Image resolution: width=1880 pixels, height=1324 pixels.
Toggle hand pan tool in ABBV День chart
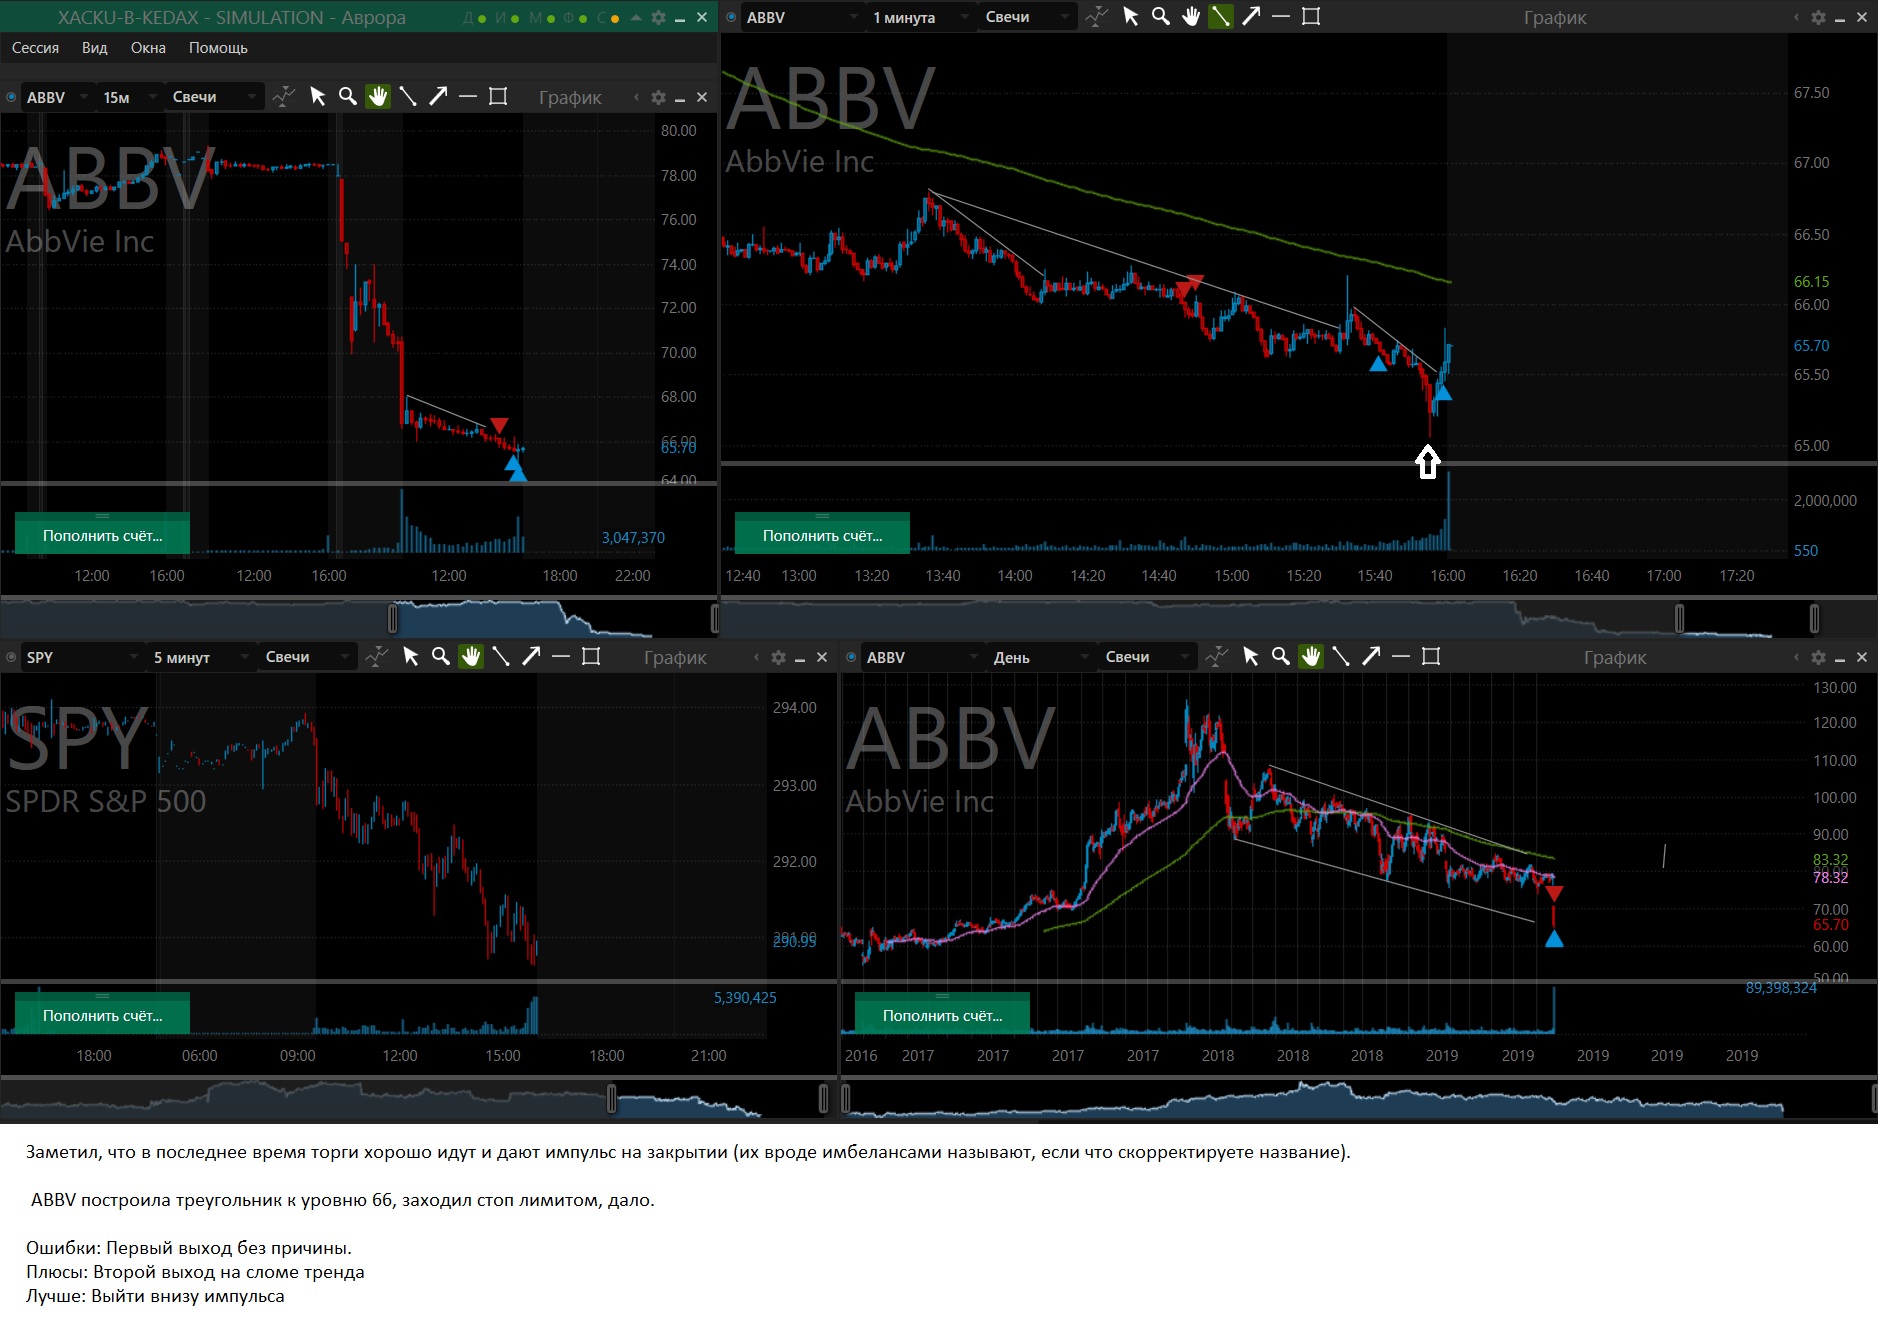[x=1311, y=657]
